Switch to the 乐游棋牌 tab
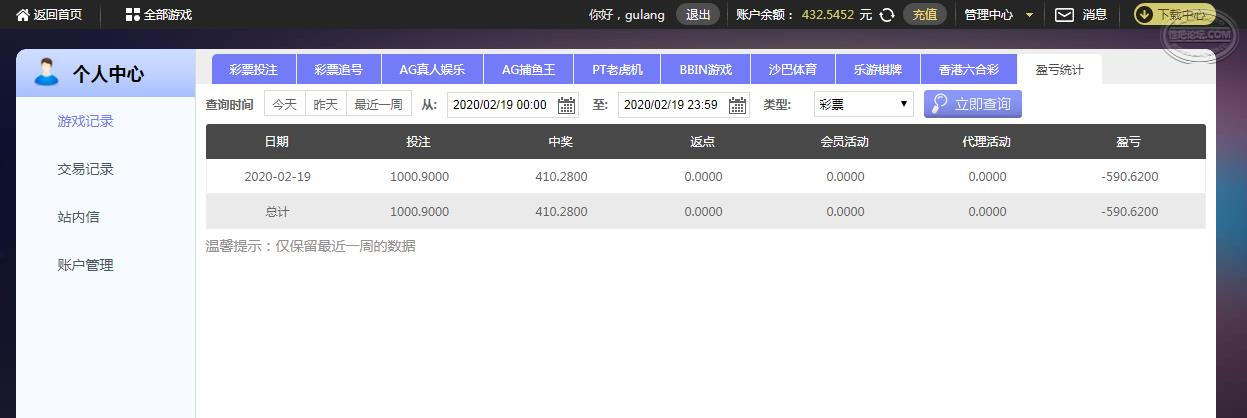The width and height of the screenshot is (1247, 418). 878,70
